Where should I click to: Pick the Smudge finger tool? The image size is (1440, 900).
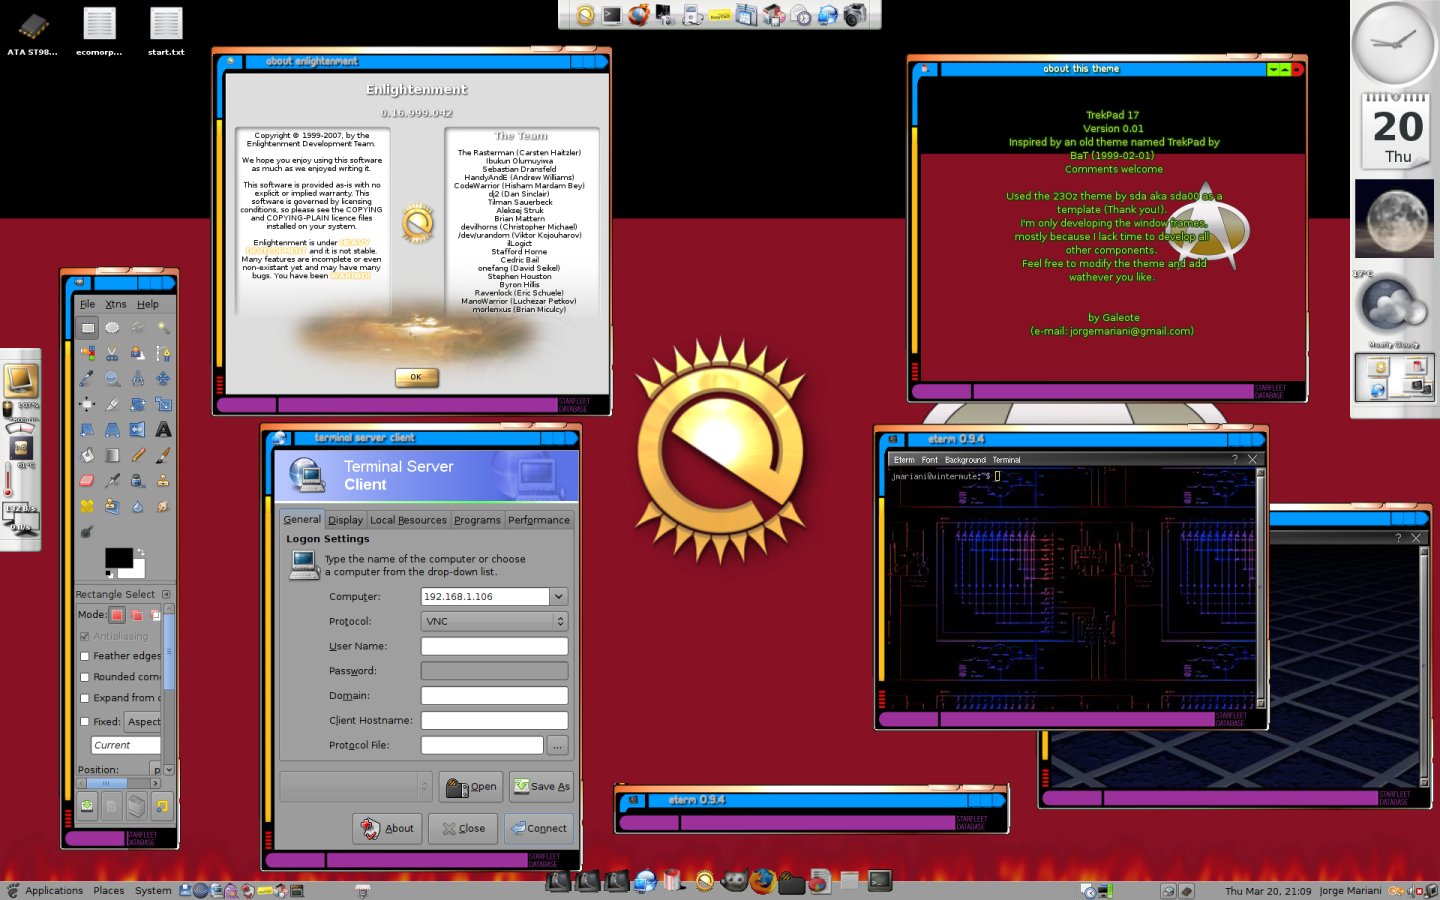[x=163, y=506]
